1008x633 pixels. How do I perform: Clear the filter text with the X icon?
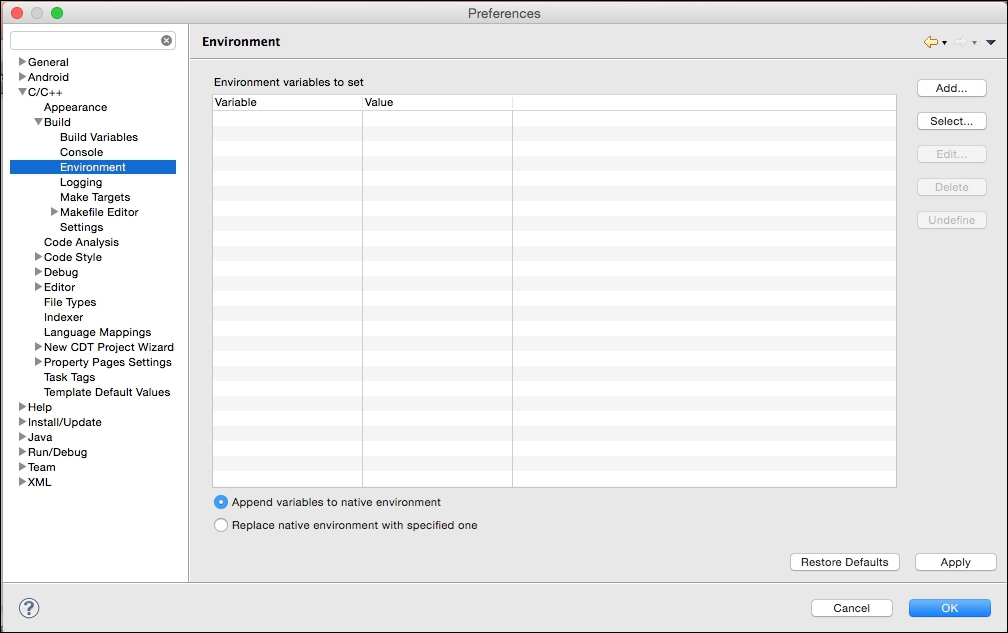[x=166, y=41]
